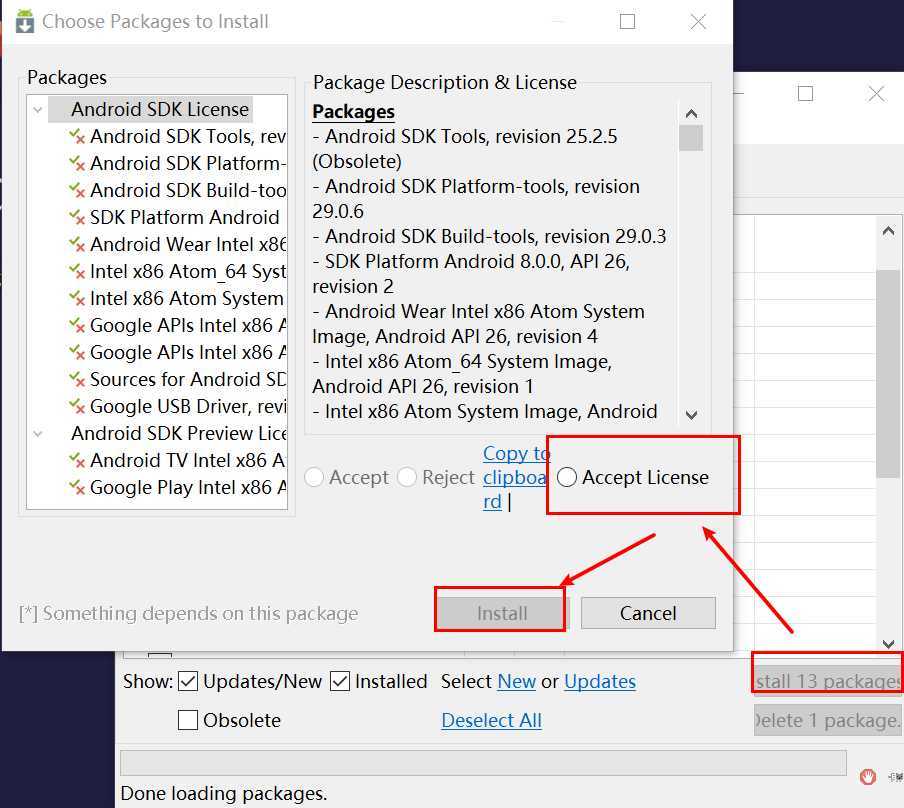
Task: Select Android SDK Preview Lice tree node
Action: coord(178,434)
